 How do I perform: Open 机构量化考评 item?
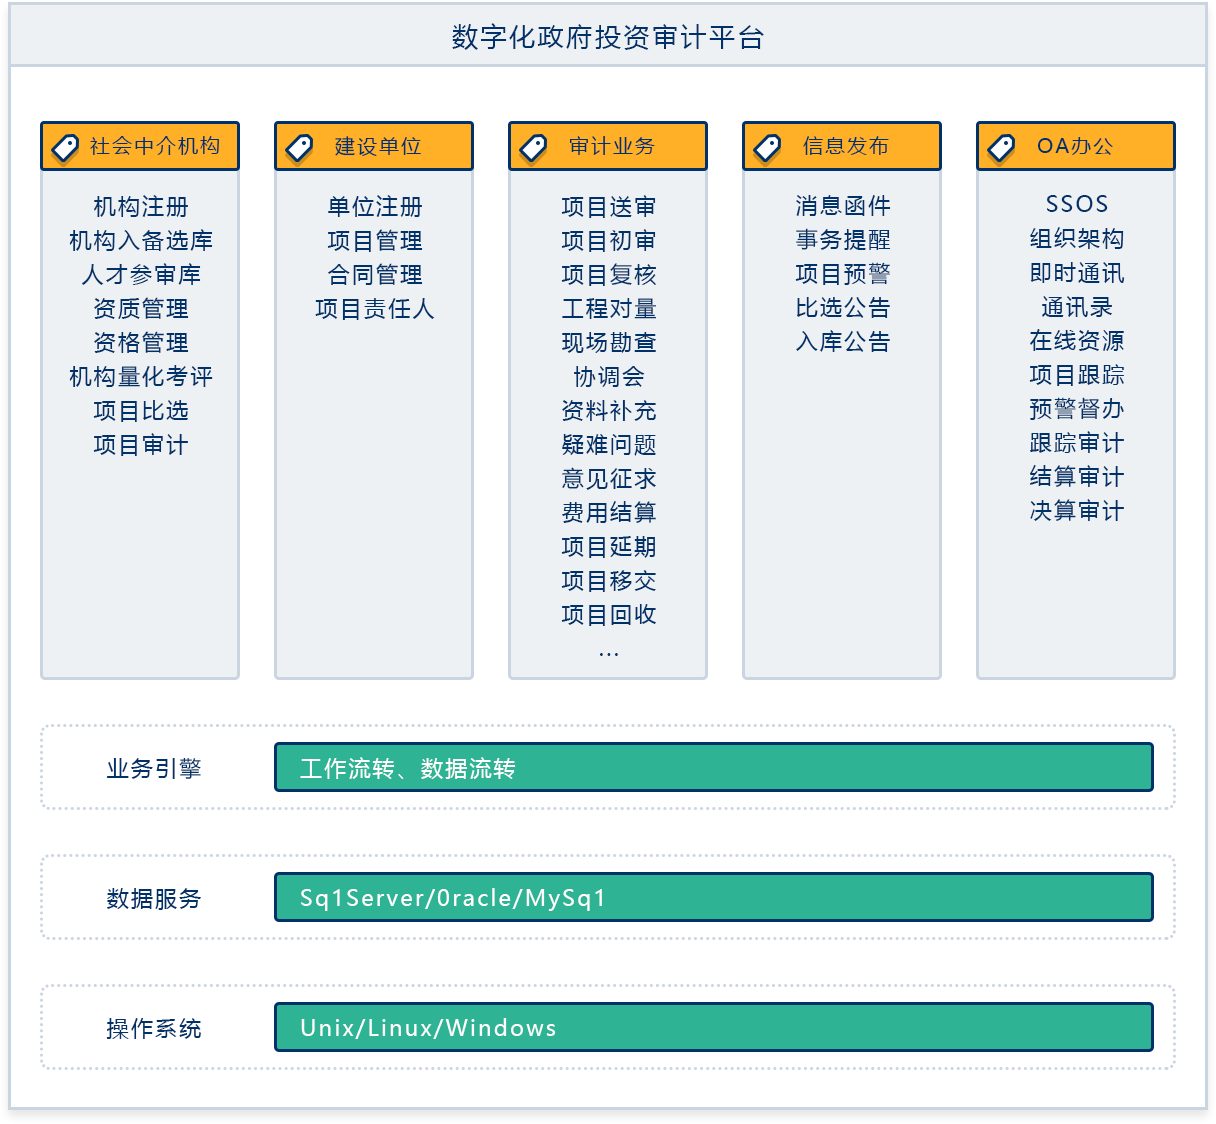point(141,377)
